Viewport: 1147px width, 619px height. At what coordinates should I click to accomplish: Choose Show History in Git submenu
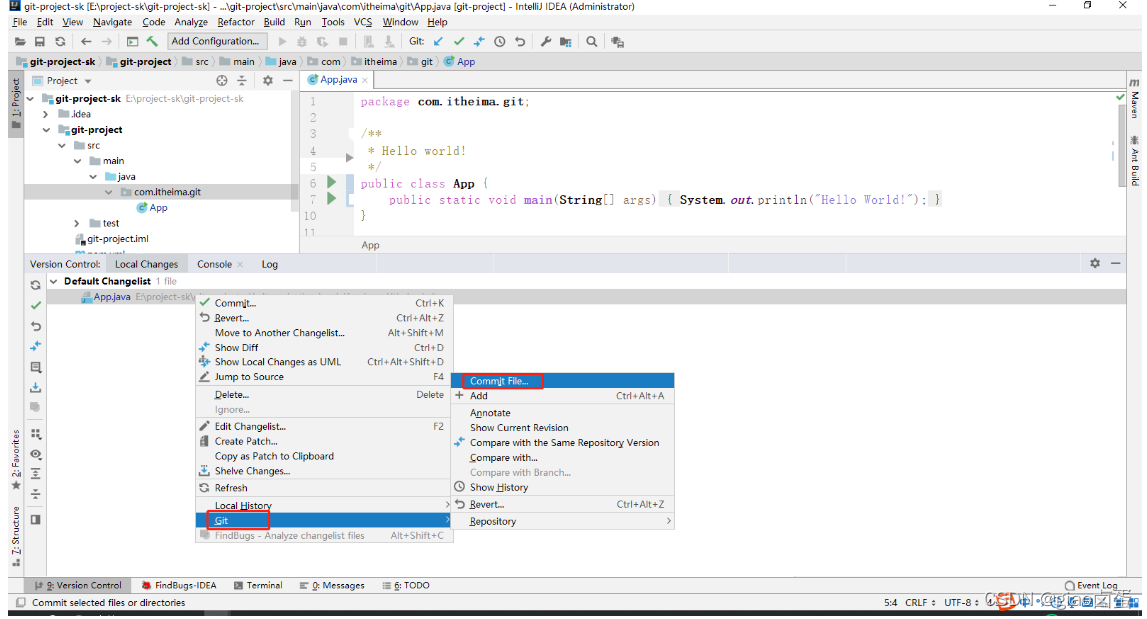point(563,487)
